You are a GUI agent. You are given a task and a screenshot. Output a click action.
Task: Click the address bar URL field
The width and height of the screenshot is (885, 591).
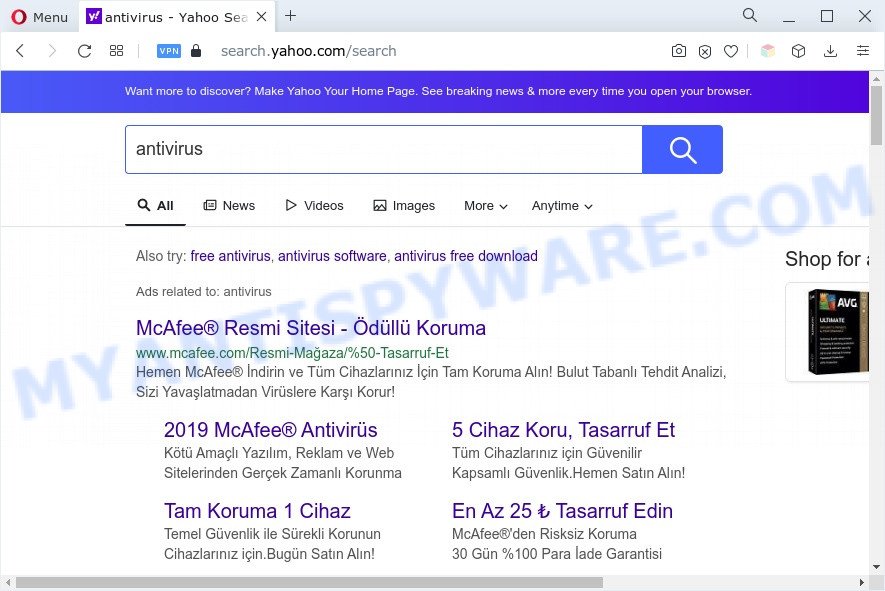point(308,51)
